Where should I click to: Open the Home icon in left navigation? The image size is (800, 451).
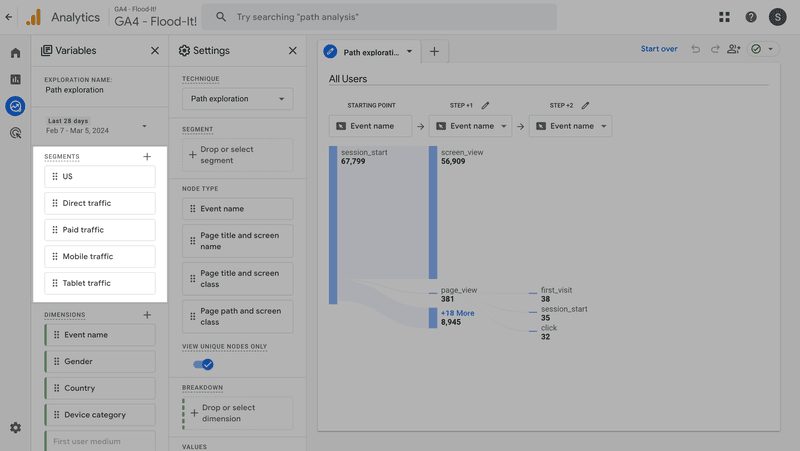click(x=15, y=53)
